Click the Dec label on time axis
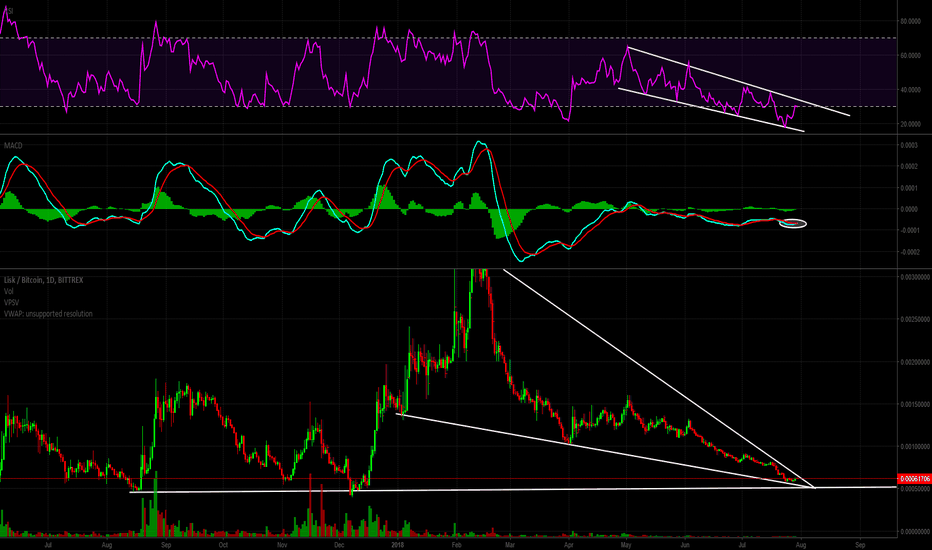Screen dimensions: 932x550 point(339,545)
